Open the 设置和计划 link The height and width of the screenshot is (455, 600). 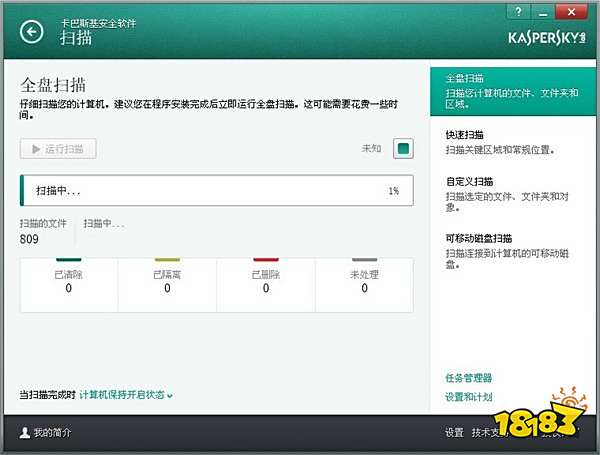pos(468,397)
